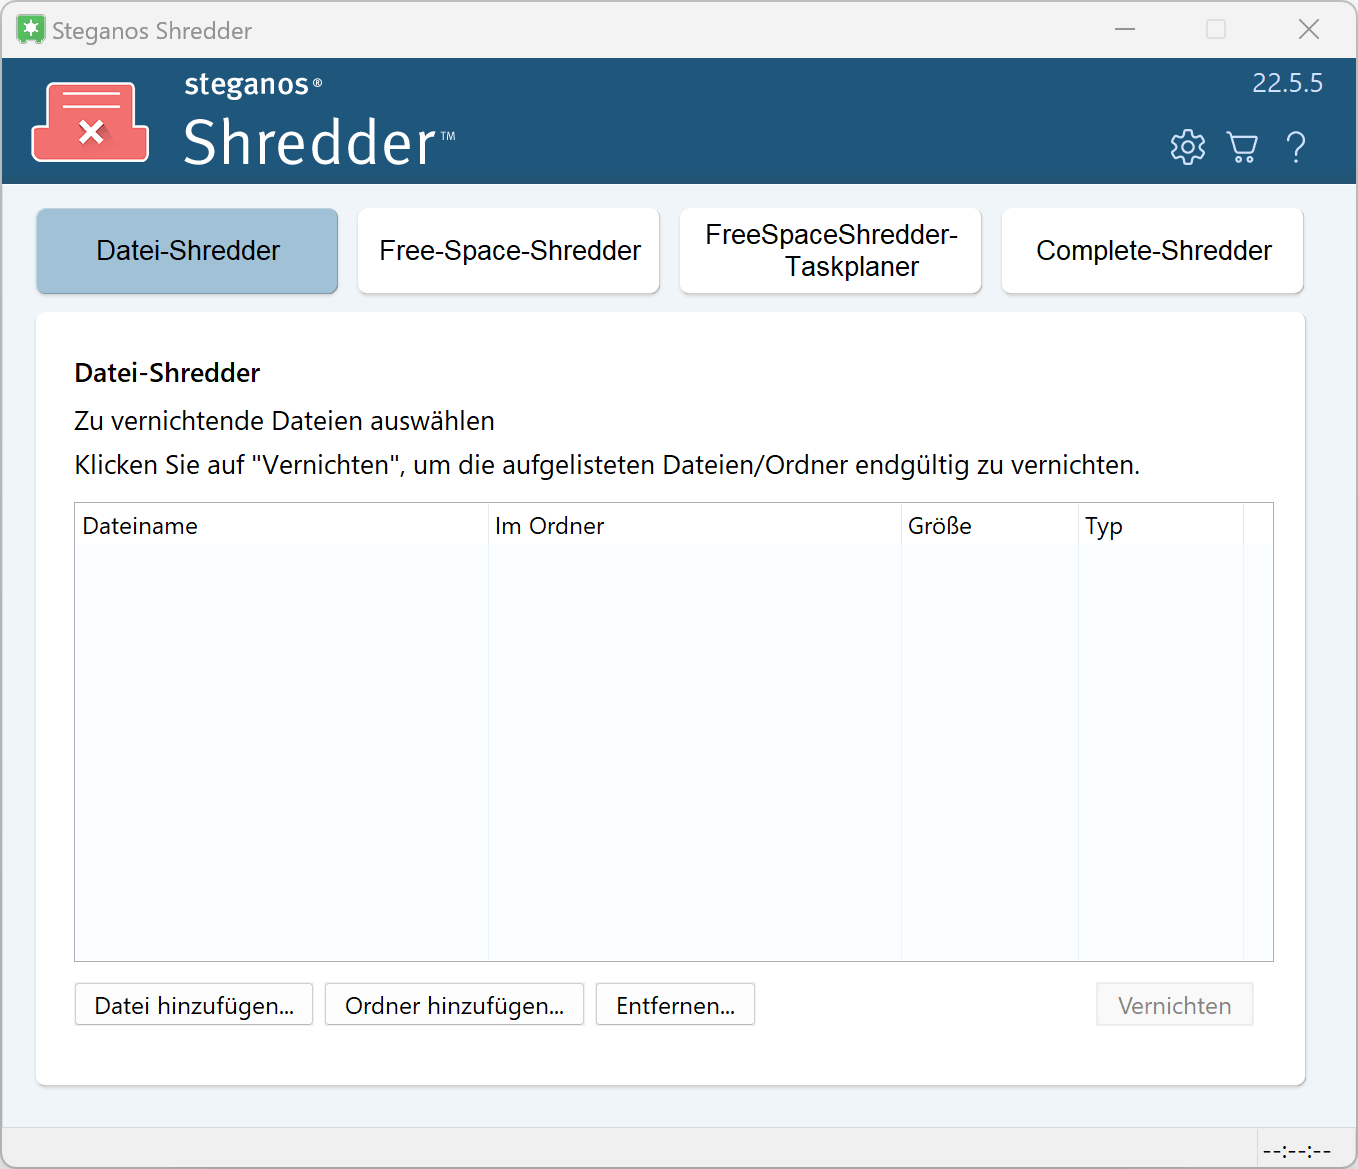Click the Im Ordner column header
This screenshot has width=1358, height=1169.
pyautogui.click(x=549, y=525)
